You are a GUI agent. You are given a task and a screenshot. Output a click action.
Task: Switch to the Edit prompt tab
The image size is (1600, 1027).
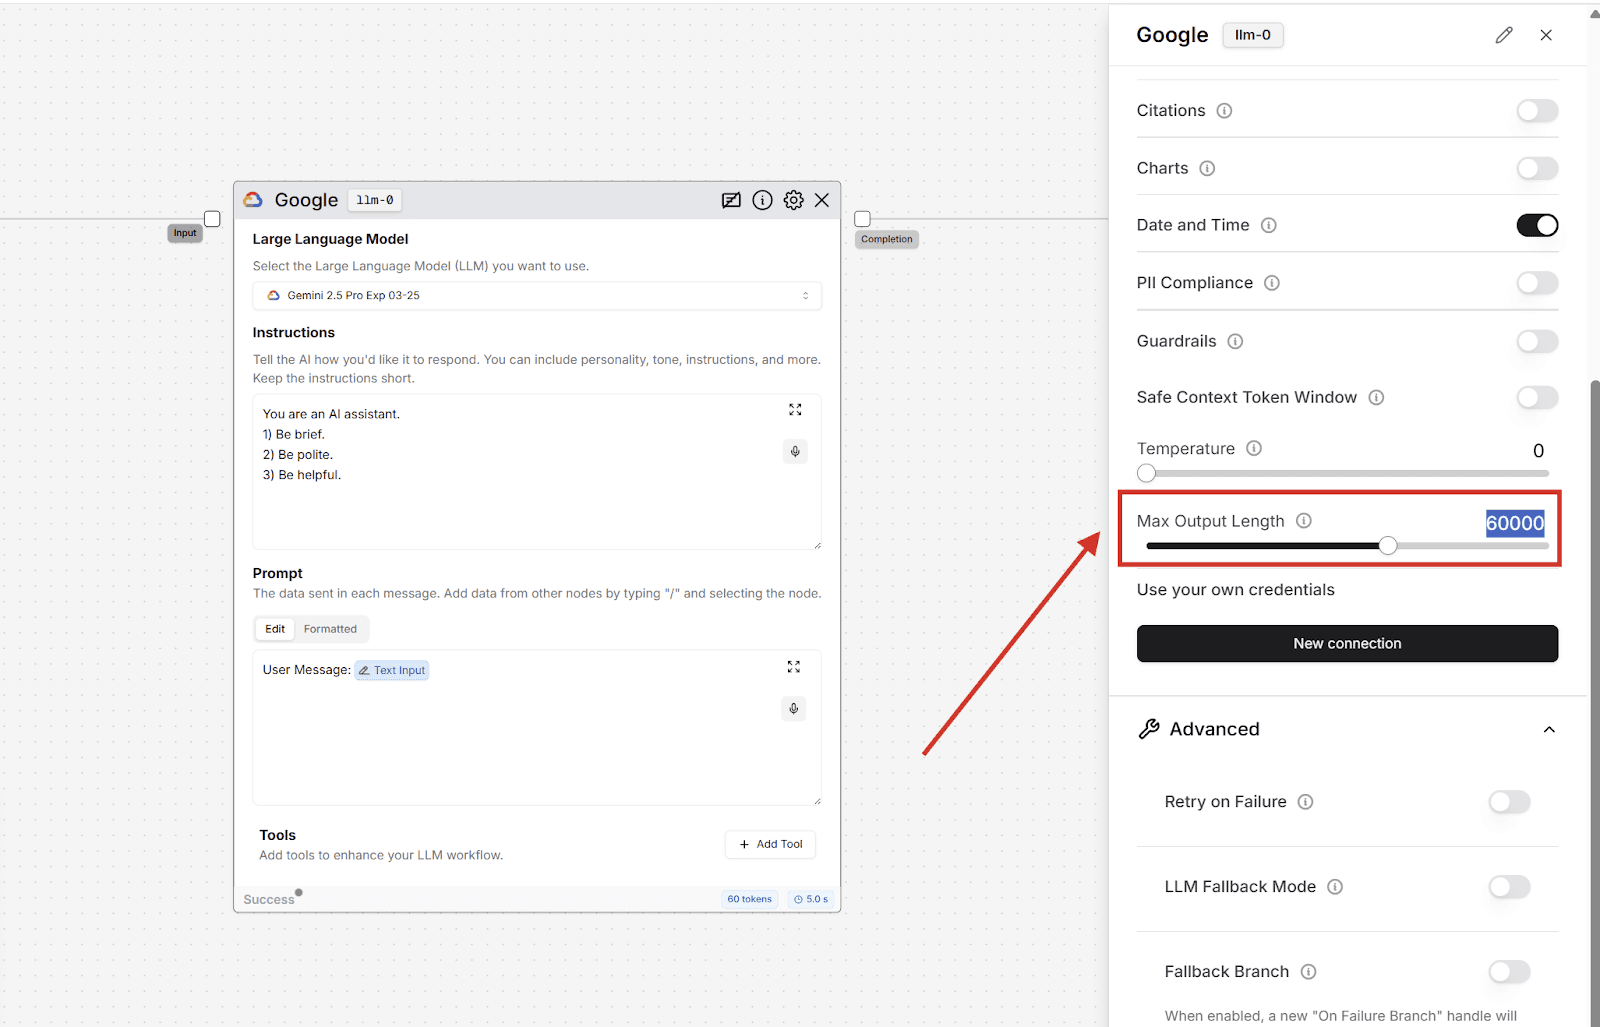pyautogui.click(x=275, y=629)
